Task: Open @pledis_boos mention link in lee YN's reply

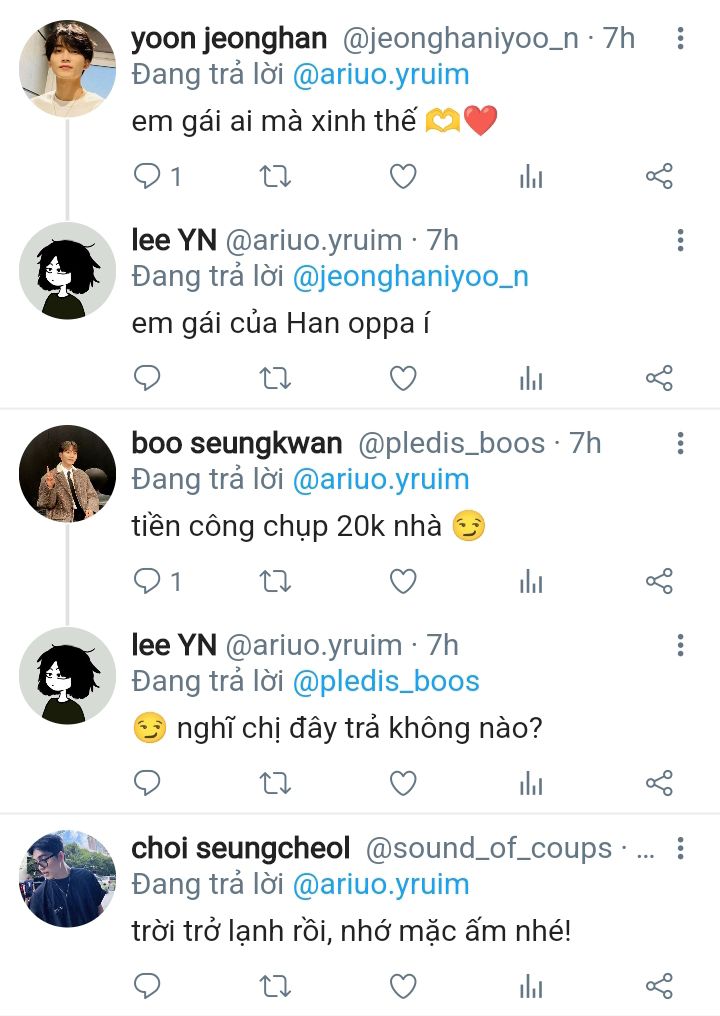Action: (385, 681)
